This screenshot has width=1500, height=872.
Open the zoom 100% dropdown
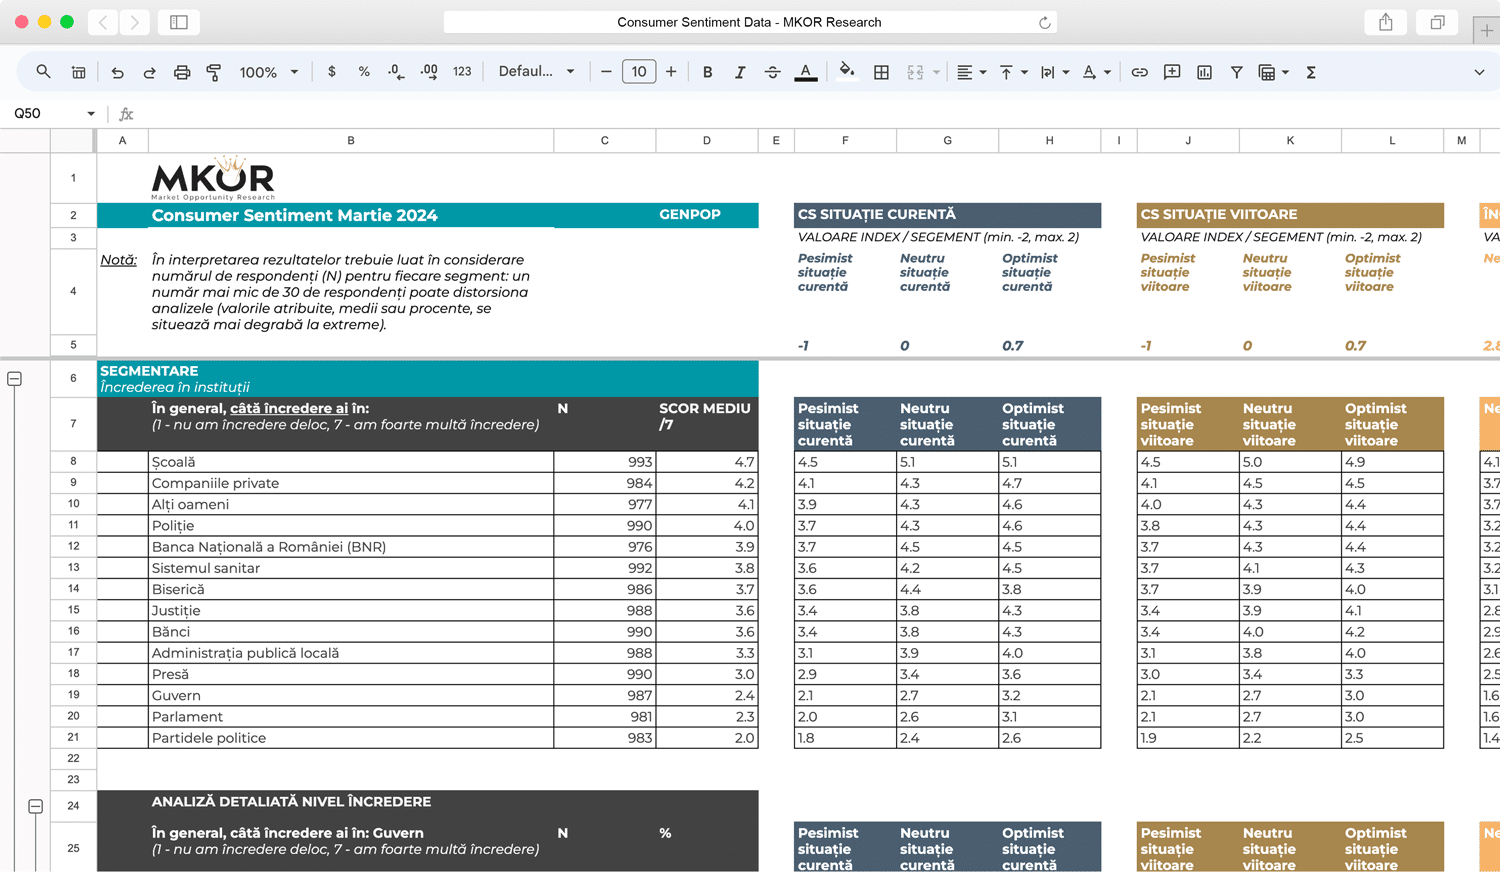click(268, 72)
